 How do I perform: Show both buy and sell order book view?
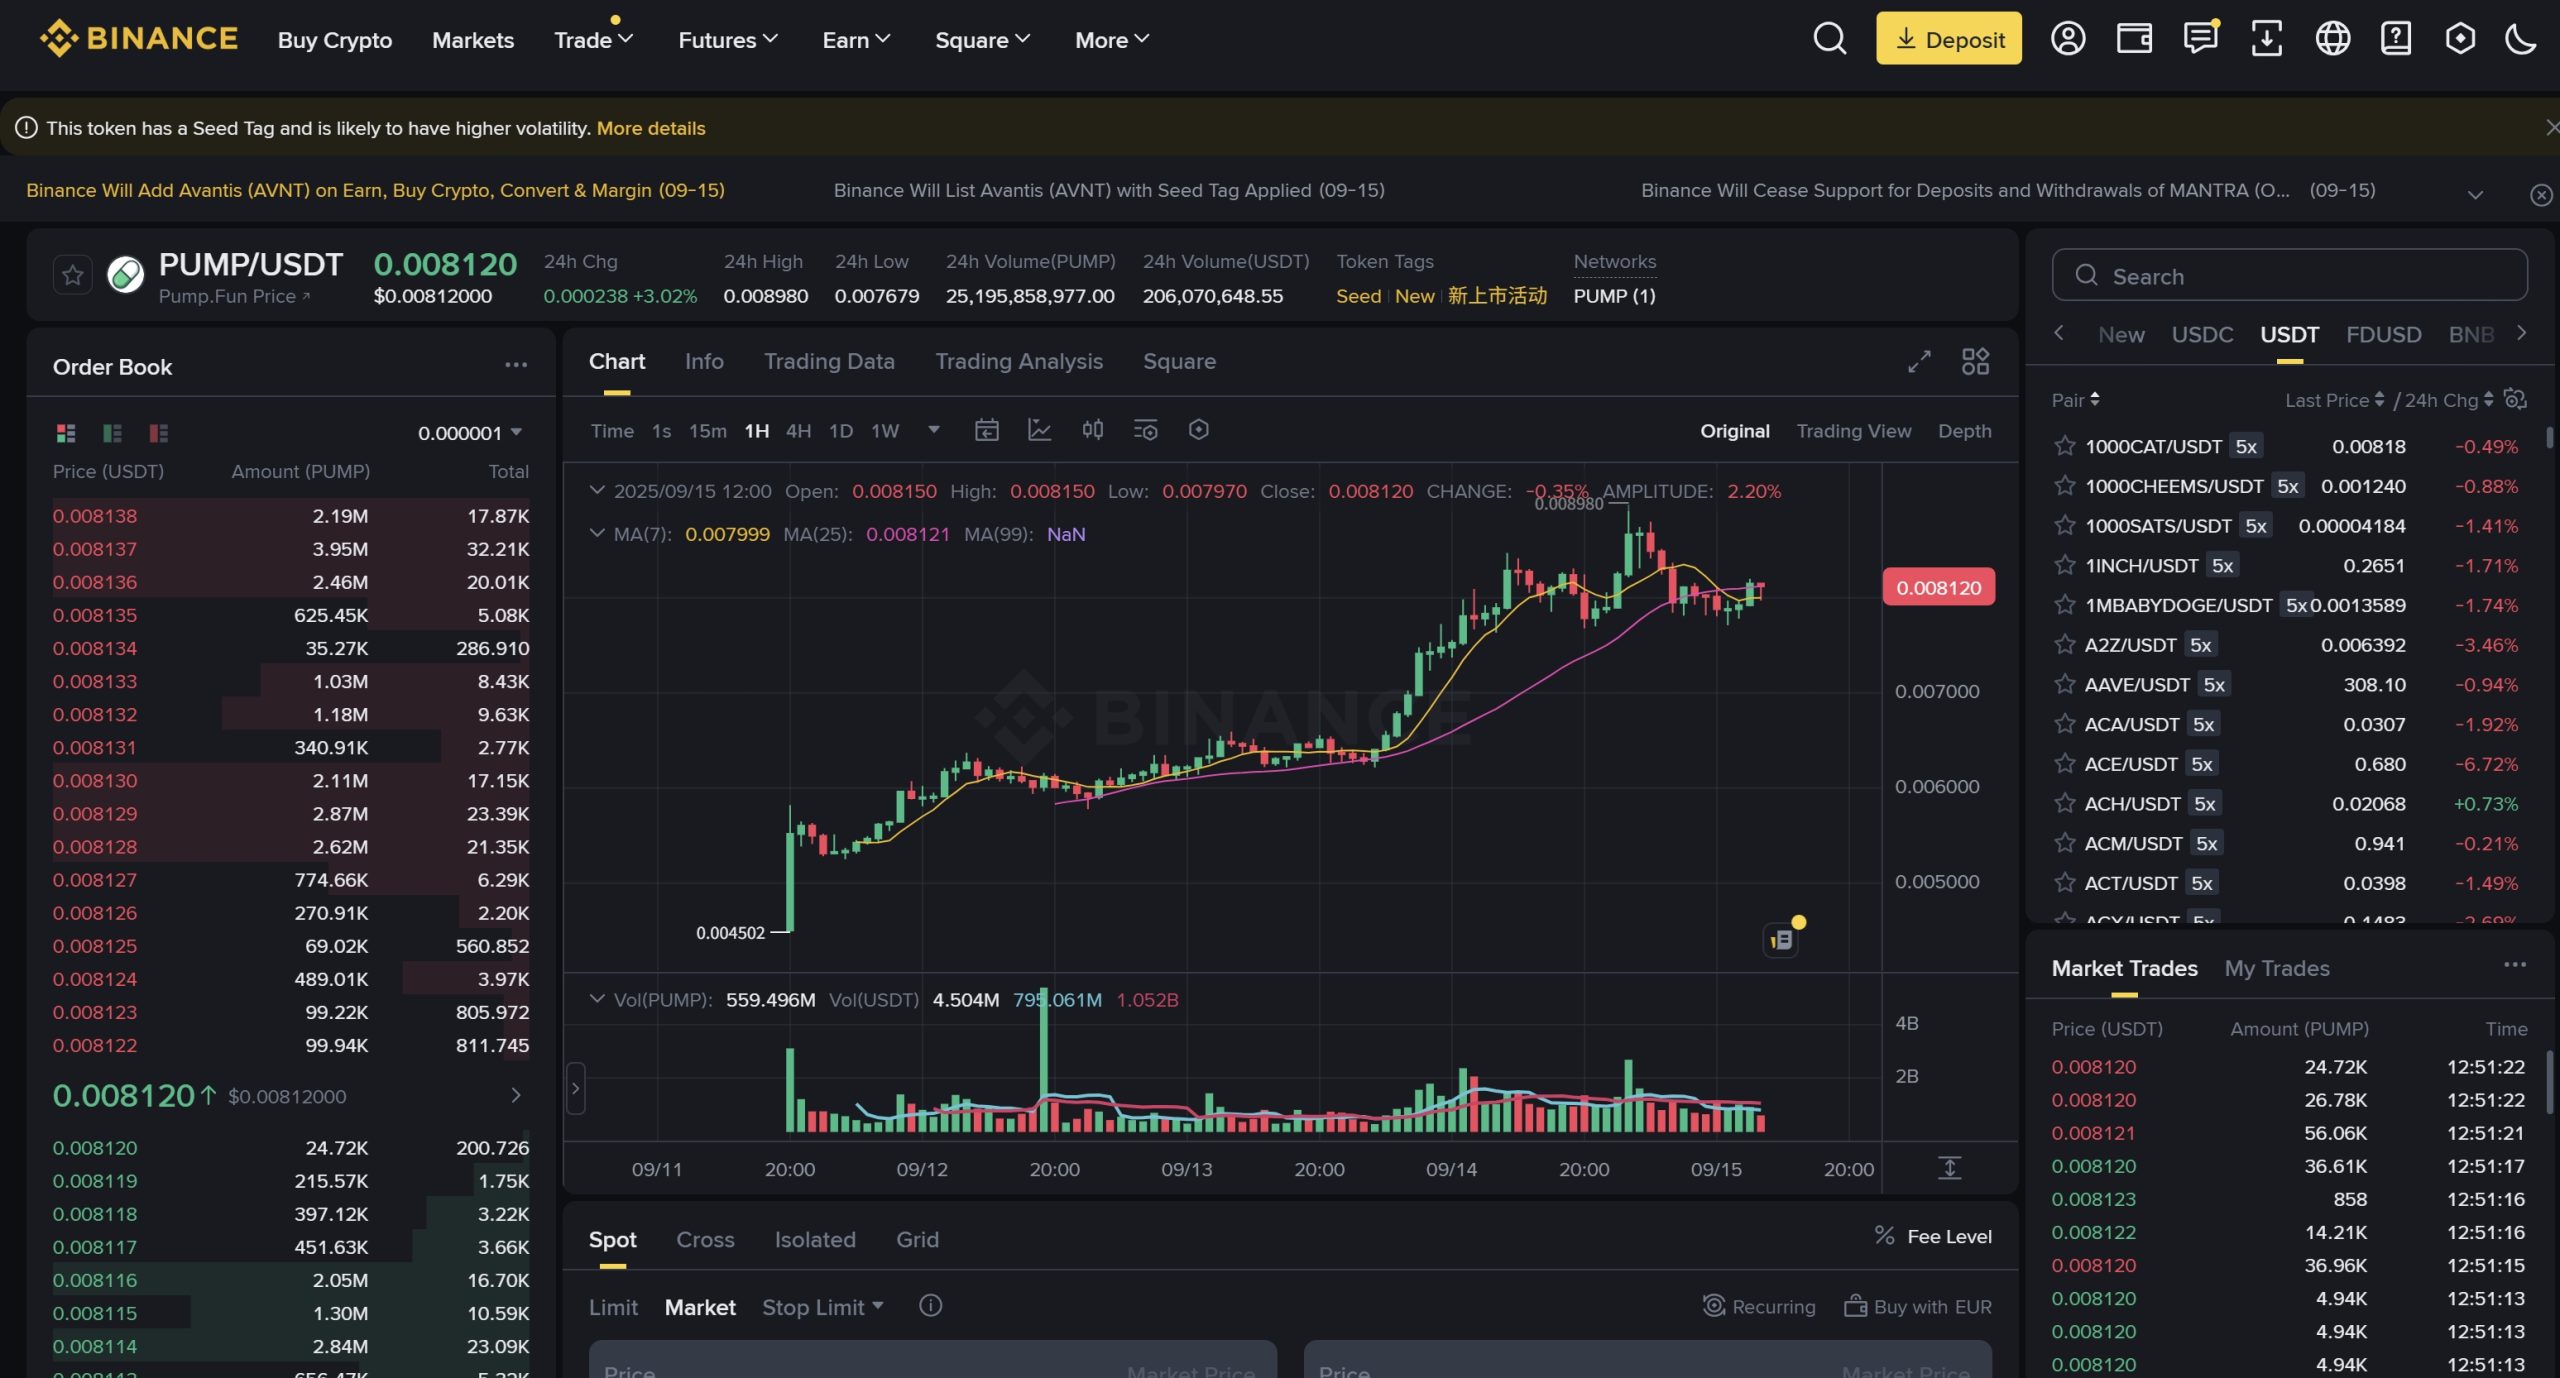[66, 433]
